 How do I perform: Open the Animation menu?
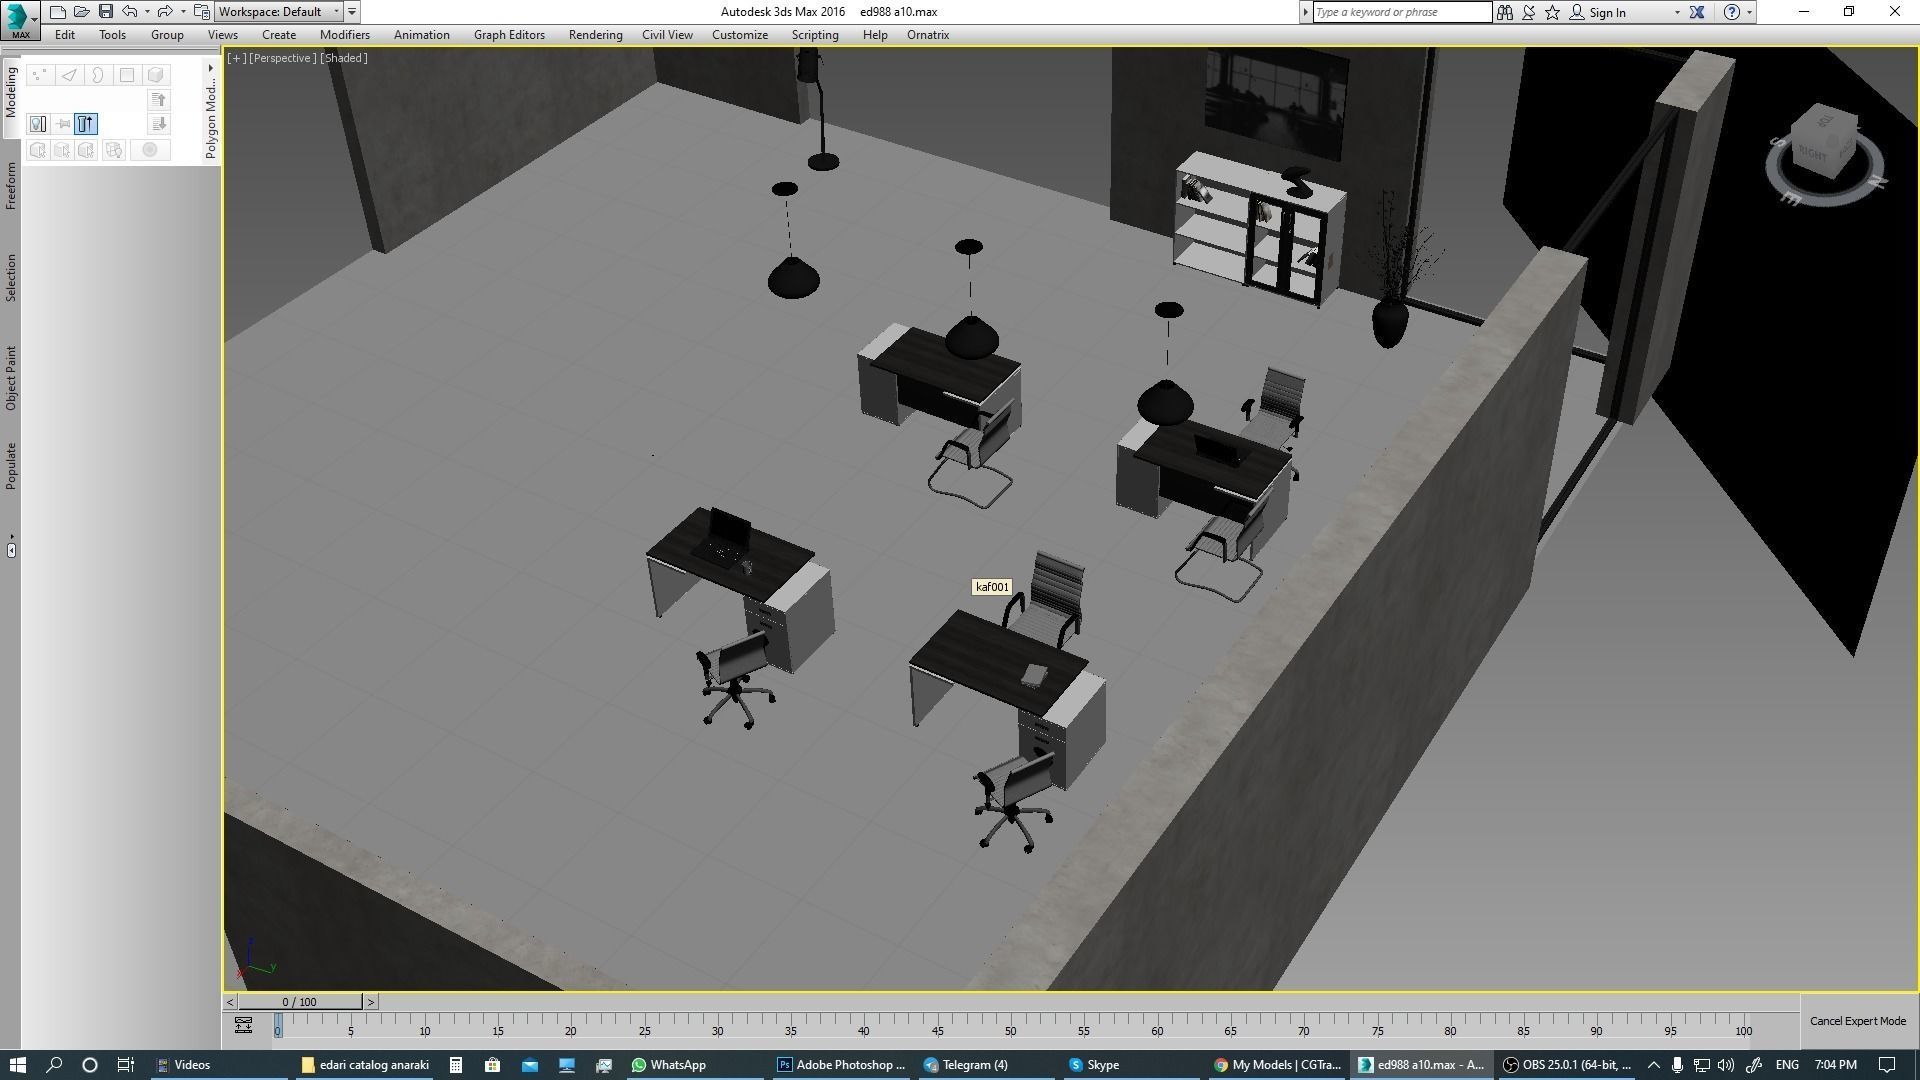coord(421,35)
